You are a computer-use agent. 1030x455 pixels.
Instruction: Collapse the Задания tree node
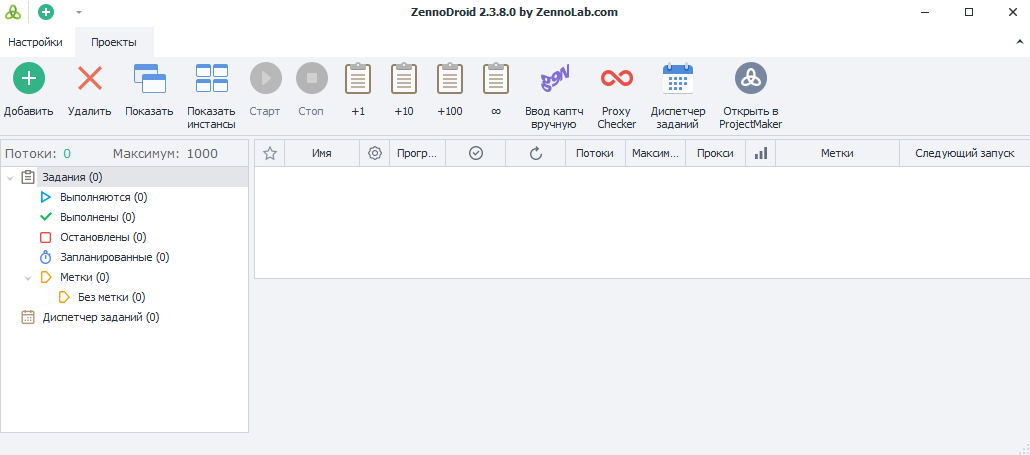pyautogui.click(x=10, y=178)
